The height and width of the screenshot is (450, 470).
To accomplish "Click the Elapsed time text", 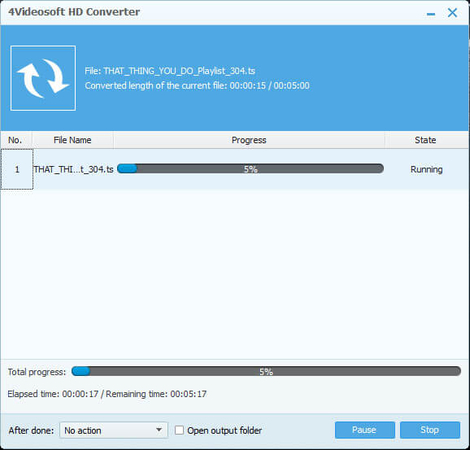I will click(53, 394).
